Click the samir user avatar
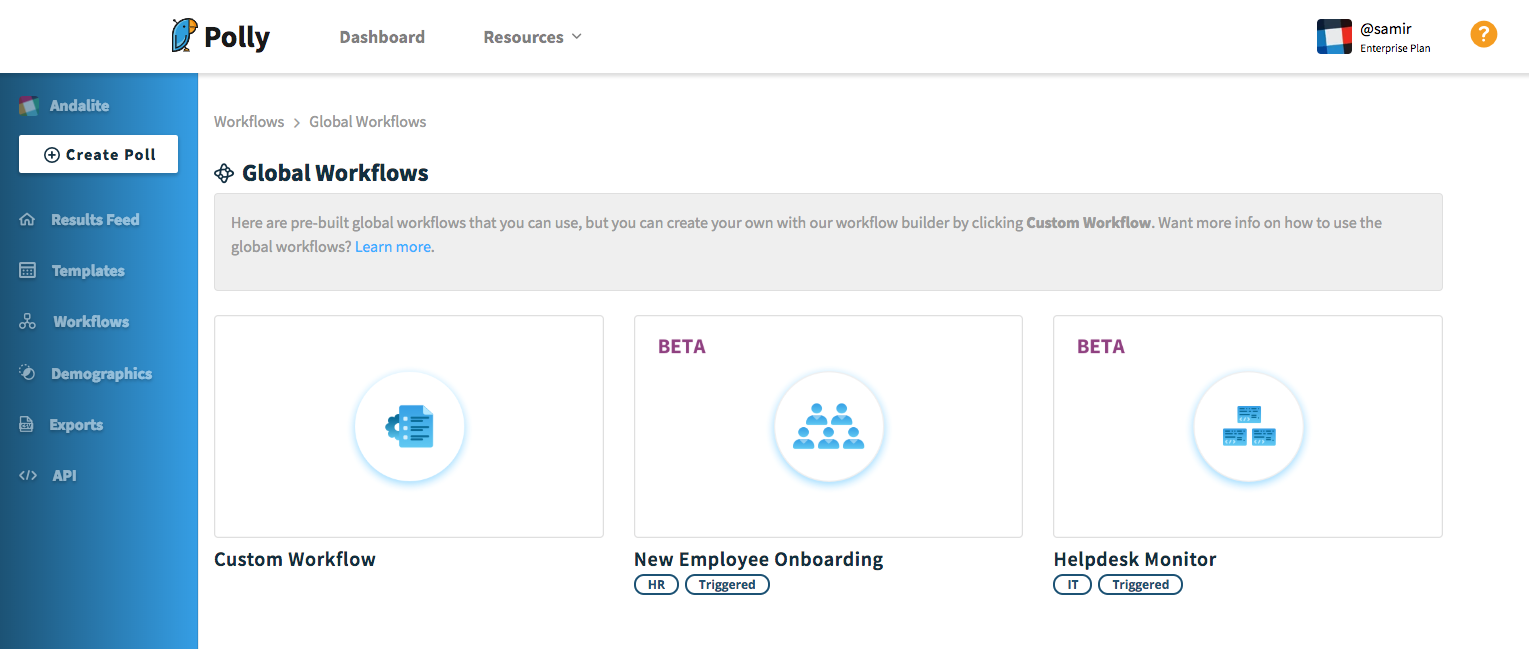The image size is (1529, 649). (x=1334, y=36)
